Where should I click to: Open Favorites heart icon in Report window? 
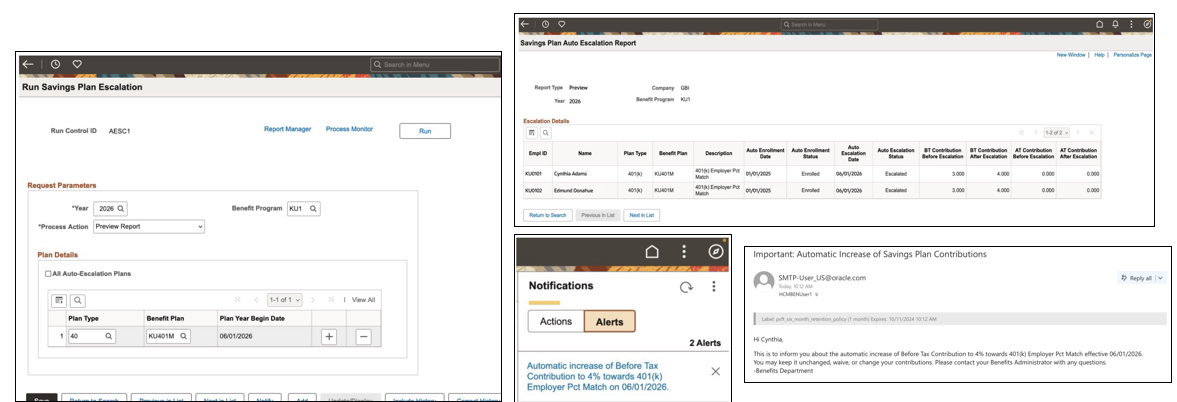pyautogui.click(x=561, y=24)
